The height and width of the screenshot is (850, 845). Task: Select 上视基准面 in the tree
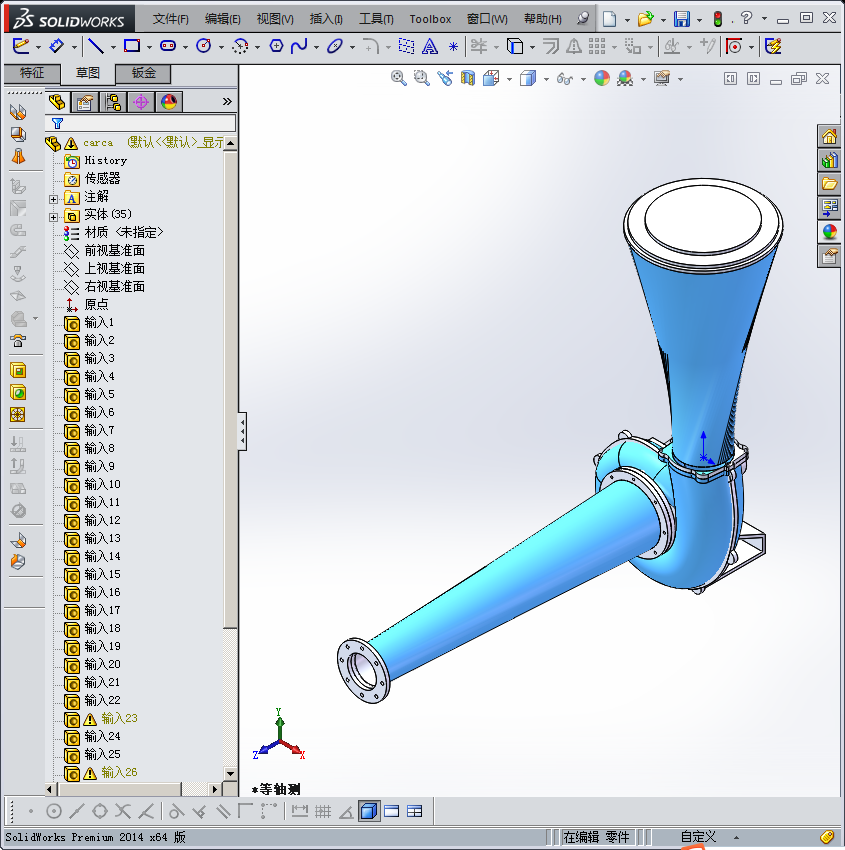[114, 268]
